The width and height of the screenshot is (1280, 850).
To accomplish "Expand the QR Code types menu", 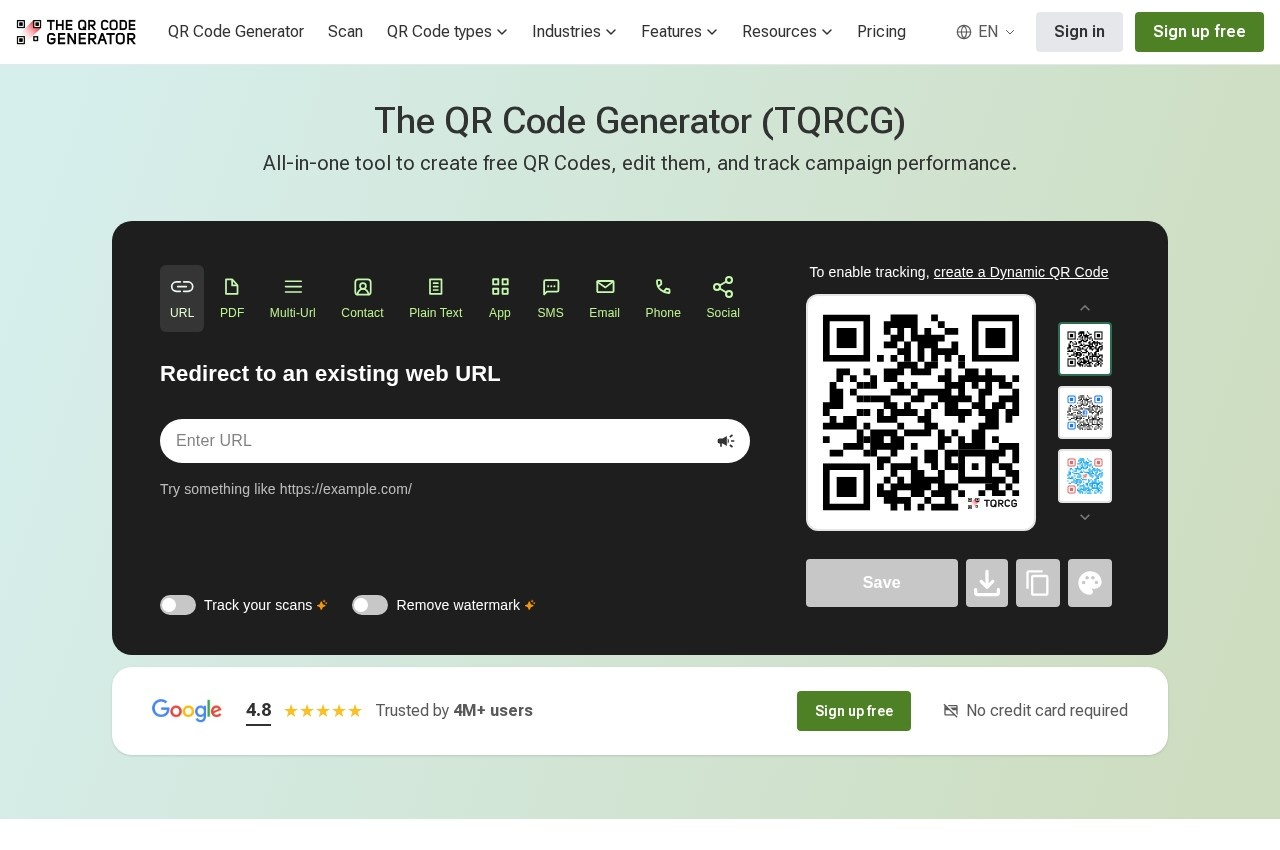I will (x=447, y=32).
